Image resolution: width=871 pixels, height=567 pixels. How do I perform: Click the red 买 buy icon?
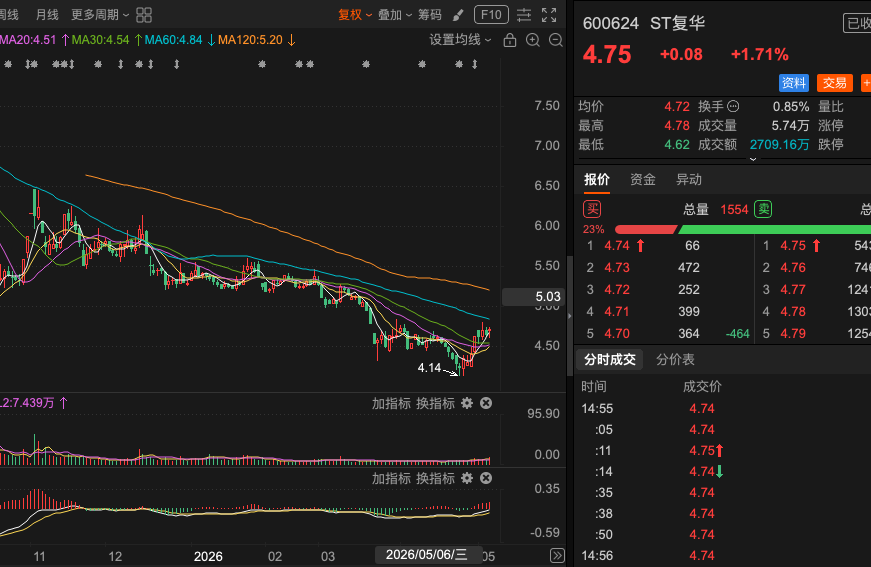[592, 209]
